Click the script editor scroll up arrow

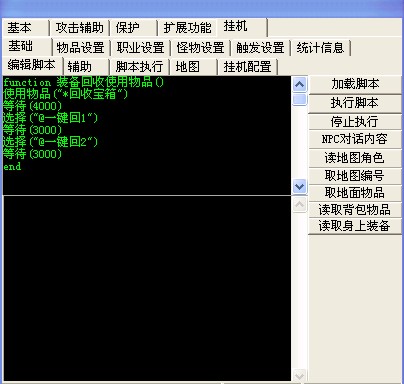299,85
